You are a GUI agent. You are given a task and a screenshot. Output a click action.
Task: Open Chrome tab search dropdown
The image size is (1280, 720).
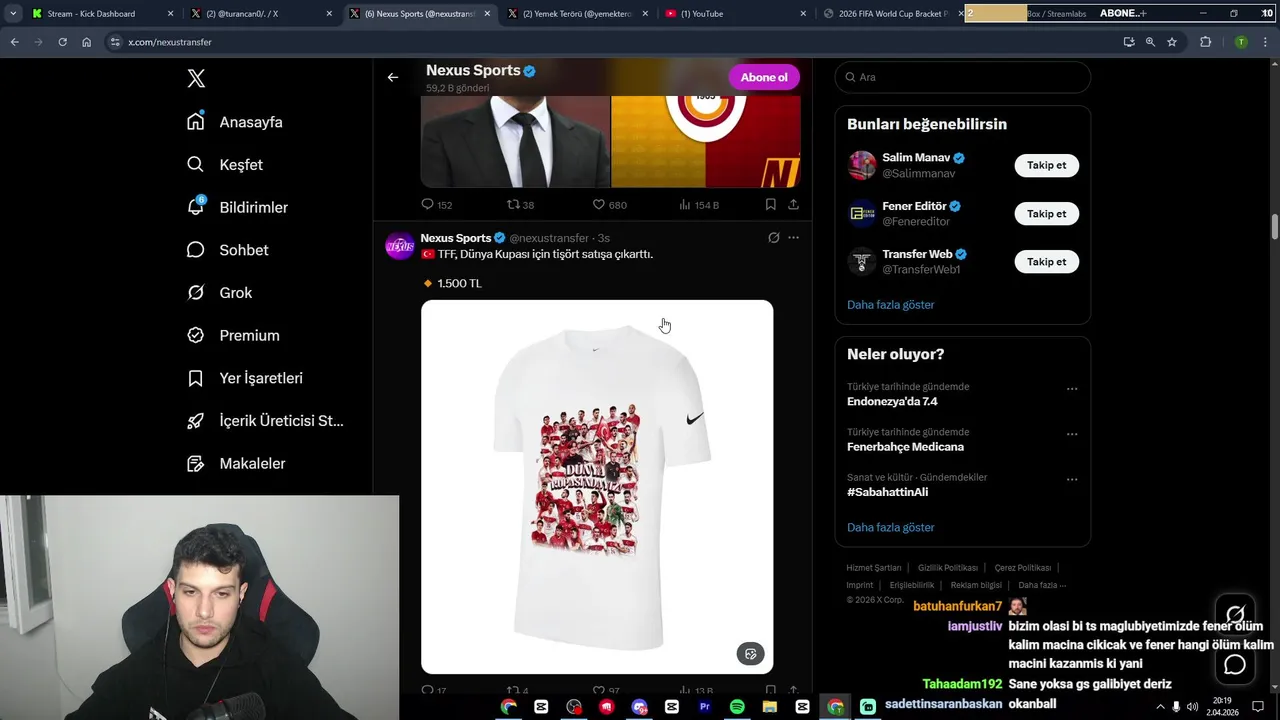(13, 13)
